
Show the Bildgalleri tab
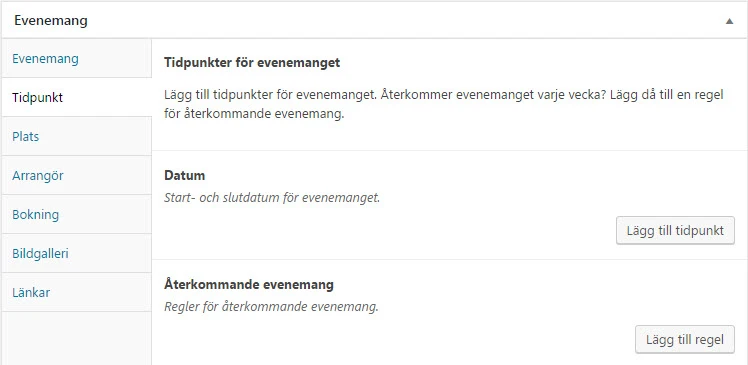[x=76, y=253]
